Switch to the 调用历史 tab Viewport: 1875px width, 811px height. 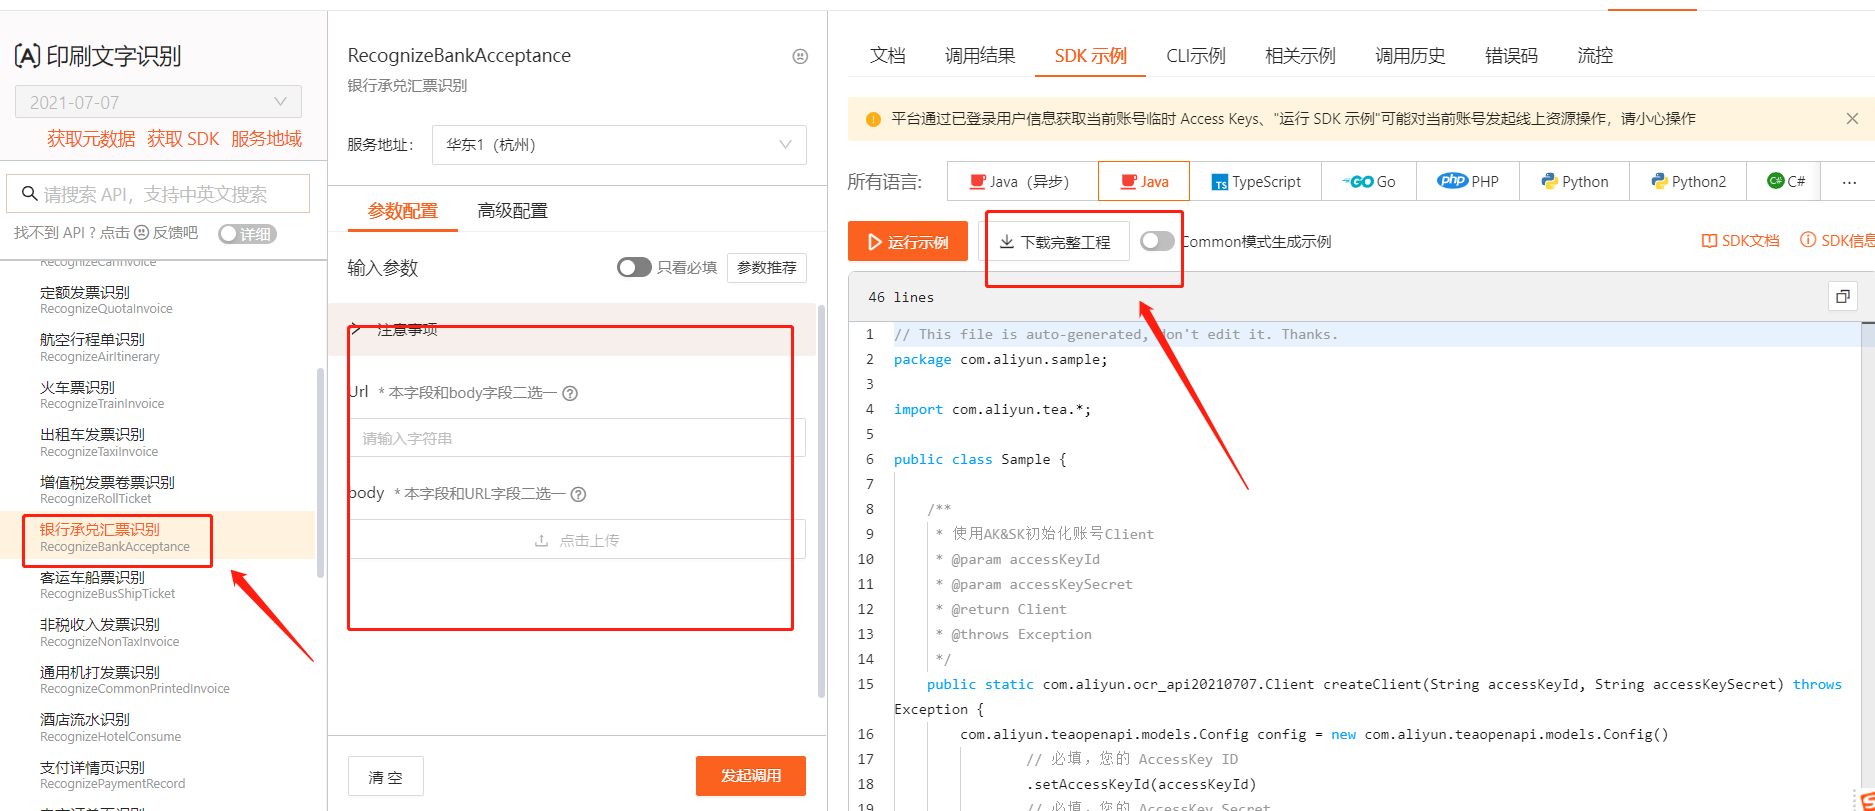1410,56
